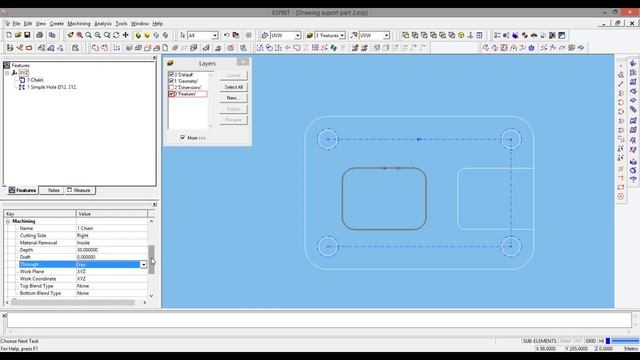This screenshot has height=360, width=640.
Task: Select the '1 Chain' tree item
Action: pyautogui.click(x=35, y=80)
